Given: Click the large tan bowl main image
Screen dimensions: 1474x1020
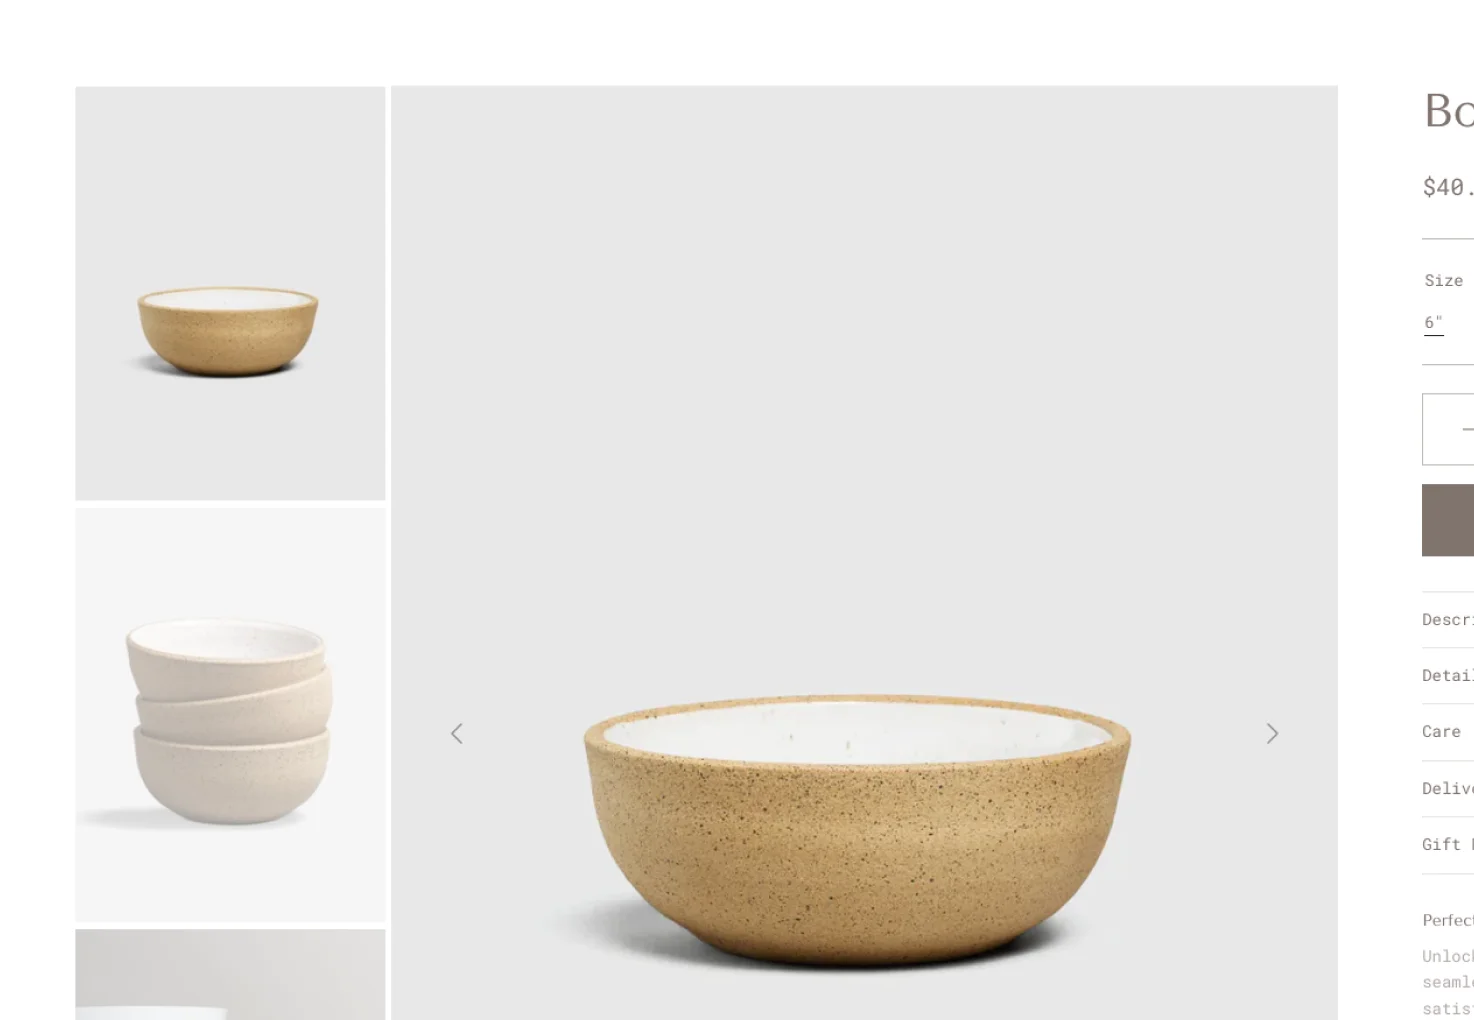Looking at the screenshot, I should click(864, 553).
